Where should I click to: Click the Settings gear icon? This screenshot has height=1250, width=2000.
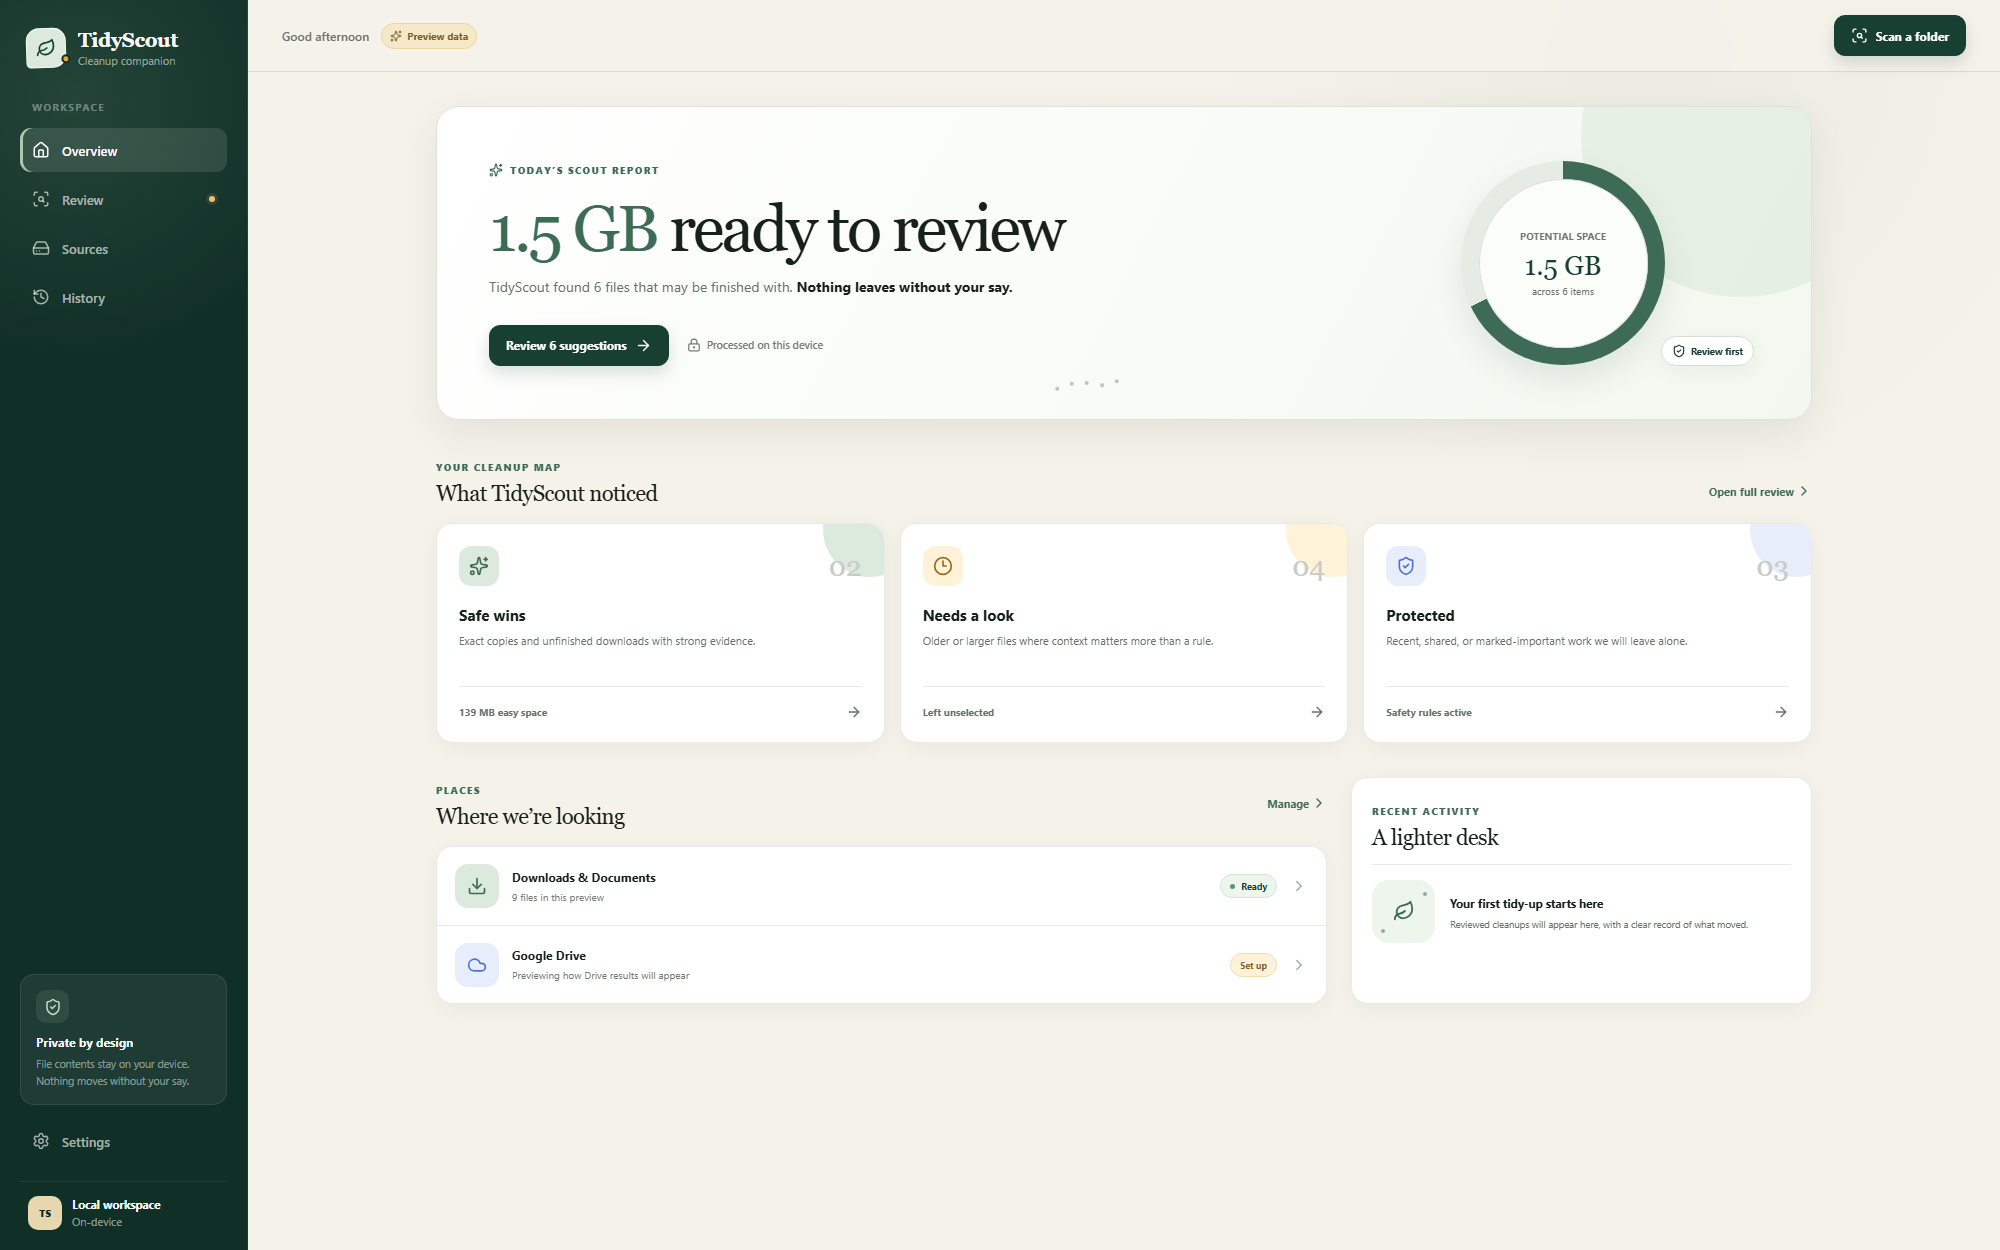click(41, 1141)
